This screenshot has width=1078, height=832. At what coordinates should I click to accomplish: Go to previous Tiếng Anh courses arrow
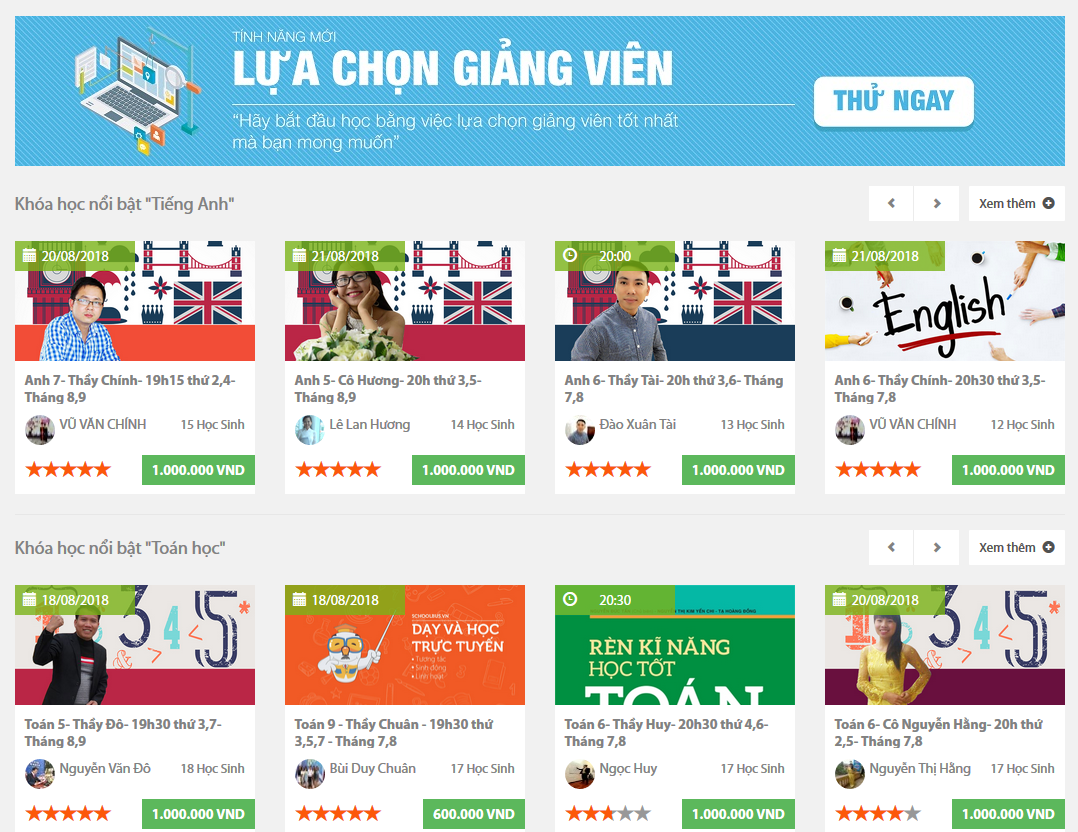tap(891, 204)
